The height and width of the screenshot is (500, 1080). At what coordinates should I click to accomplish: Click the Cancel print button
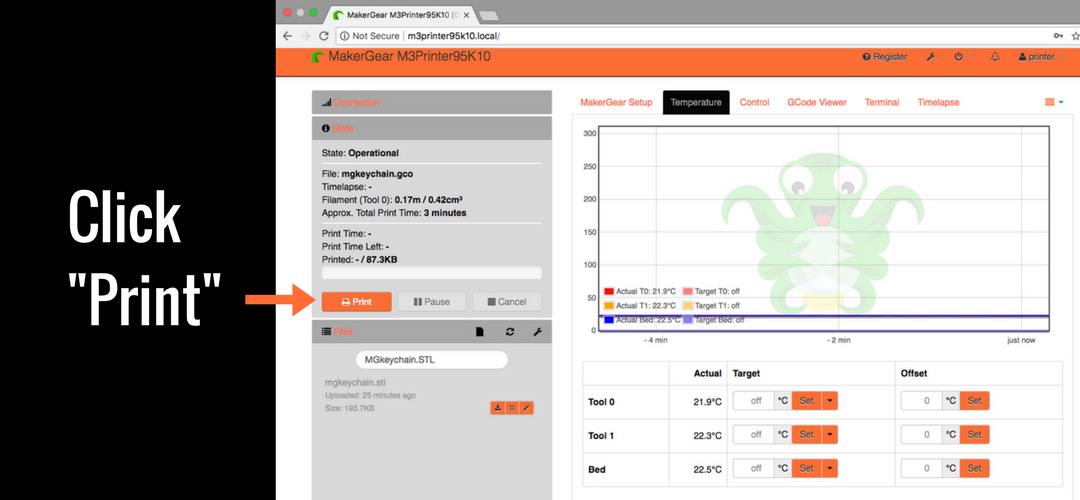click(x=506, y=301)
